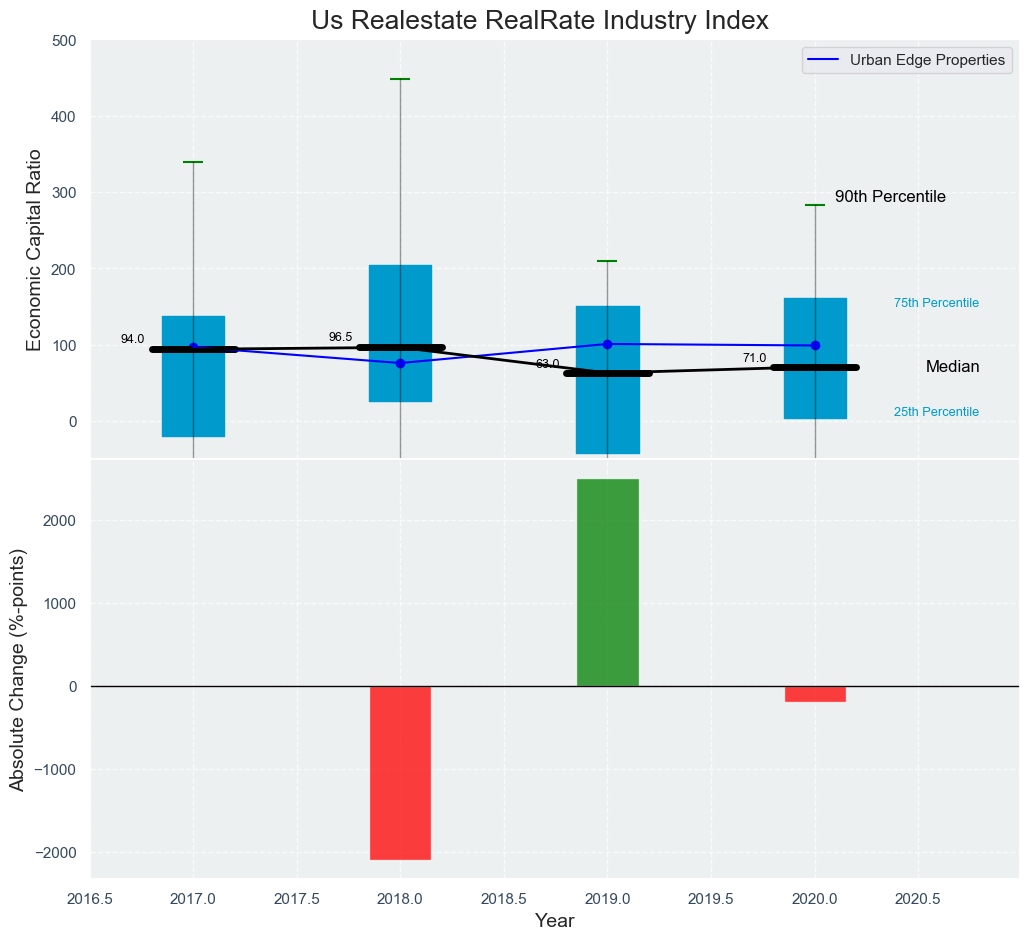
Task: Click the Absolute Change axis label
Action: (x=18, y=670)
